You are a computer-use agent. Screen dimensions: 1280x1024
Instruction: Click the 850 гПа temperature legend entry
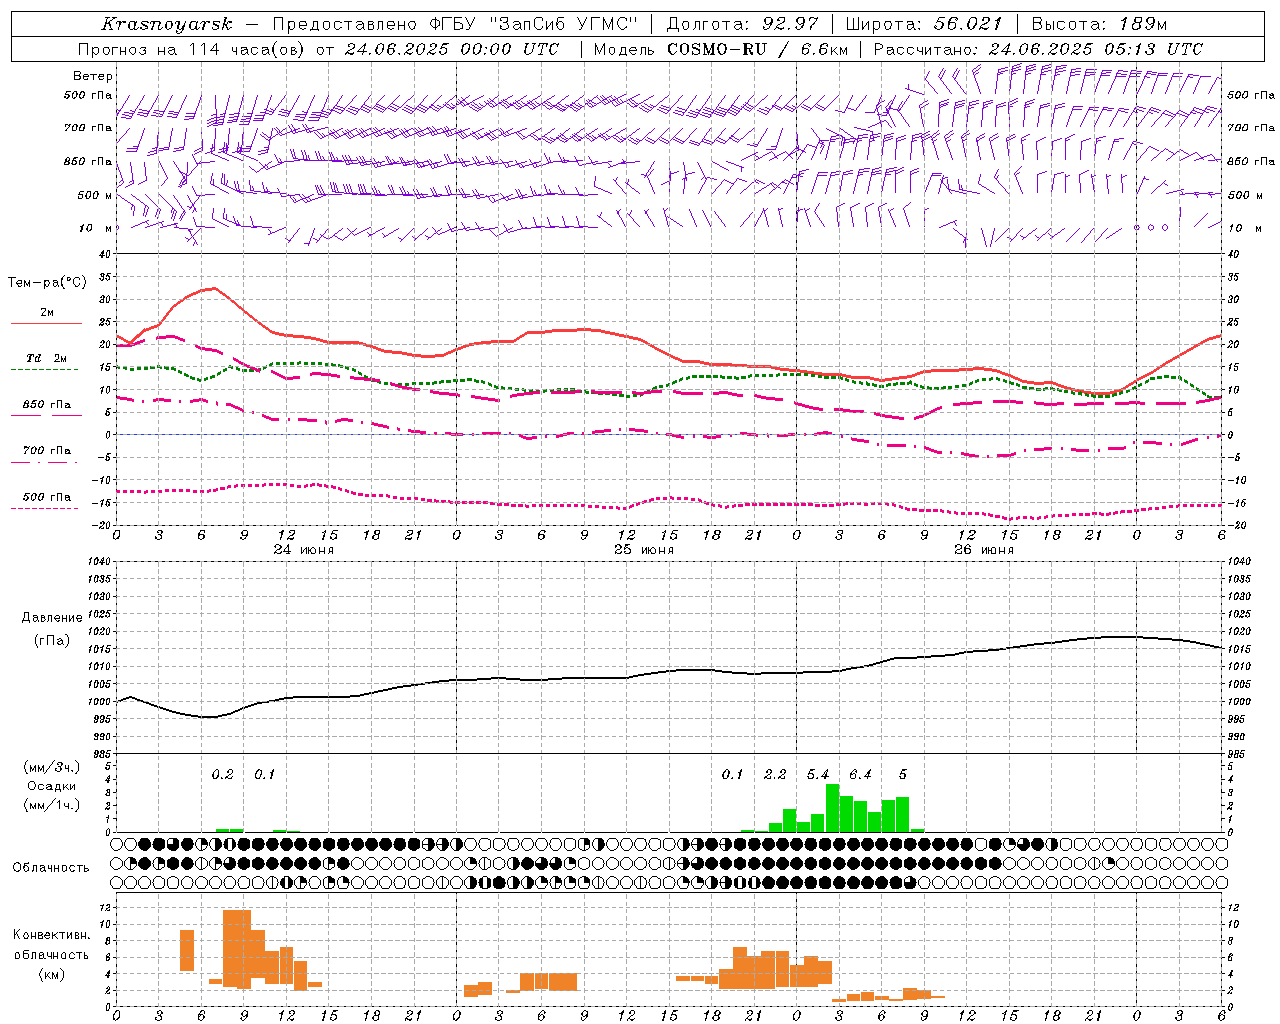click(x=46, y=405)
